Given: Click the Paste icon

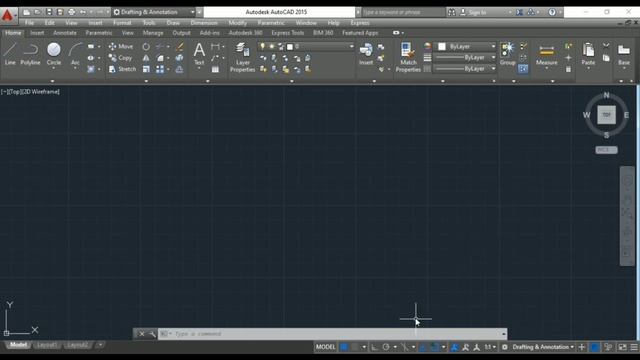Looking at the screenshot, I should tap(588, 54).
